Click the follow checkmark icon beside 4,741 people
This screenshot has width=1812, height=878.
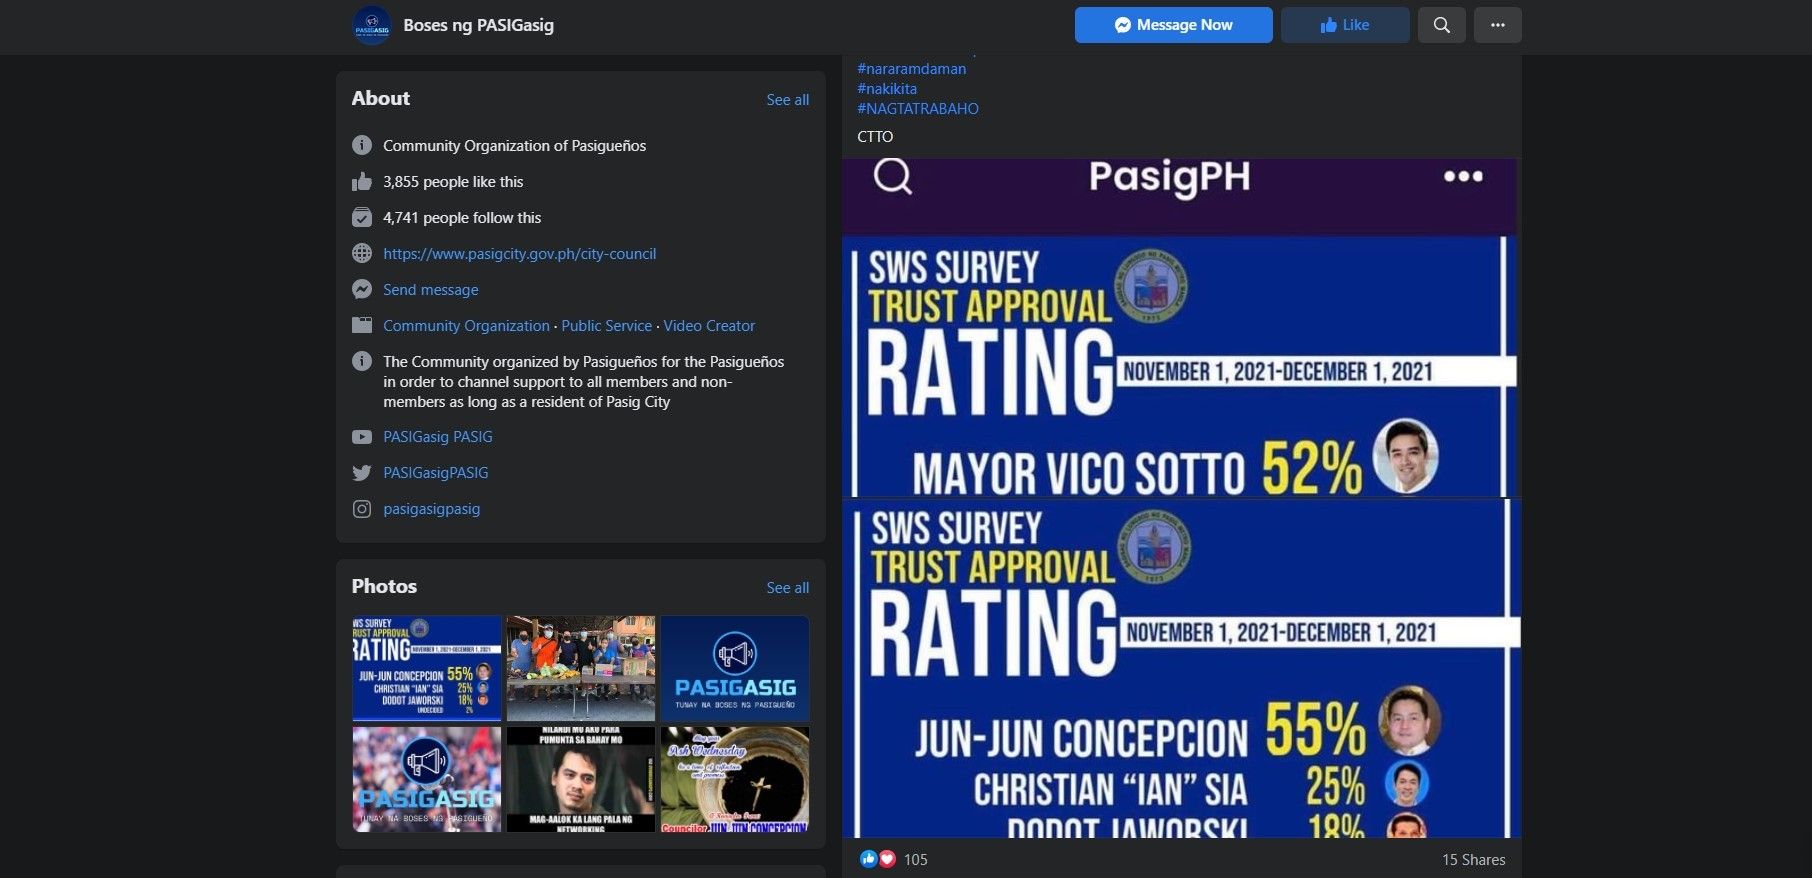coord(362,217)
